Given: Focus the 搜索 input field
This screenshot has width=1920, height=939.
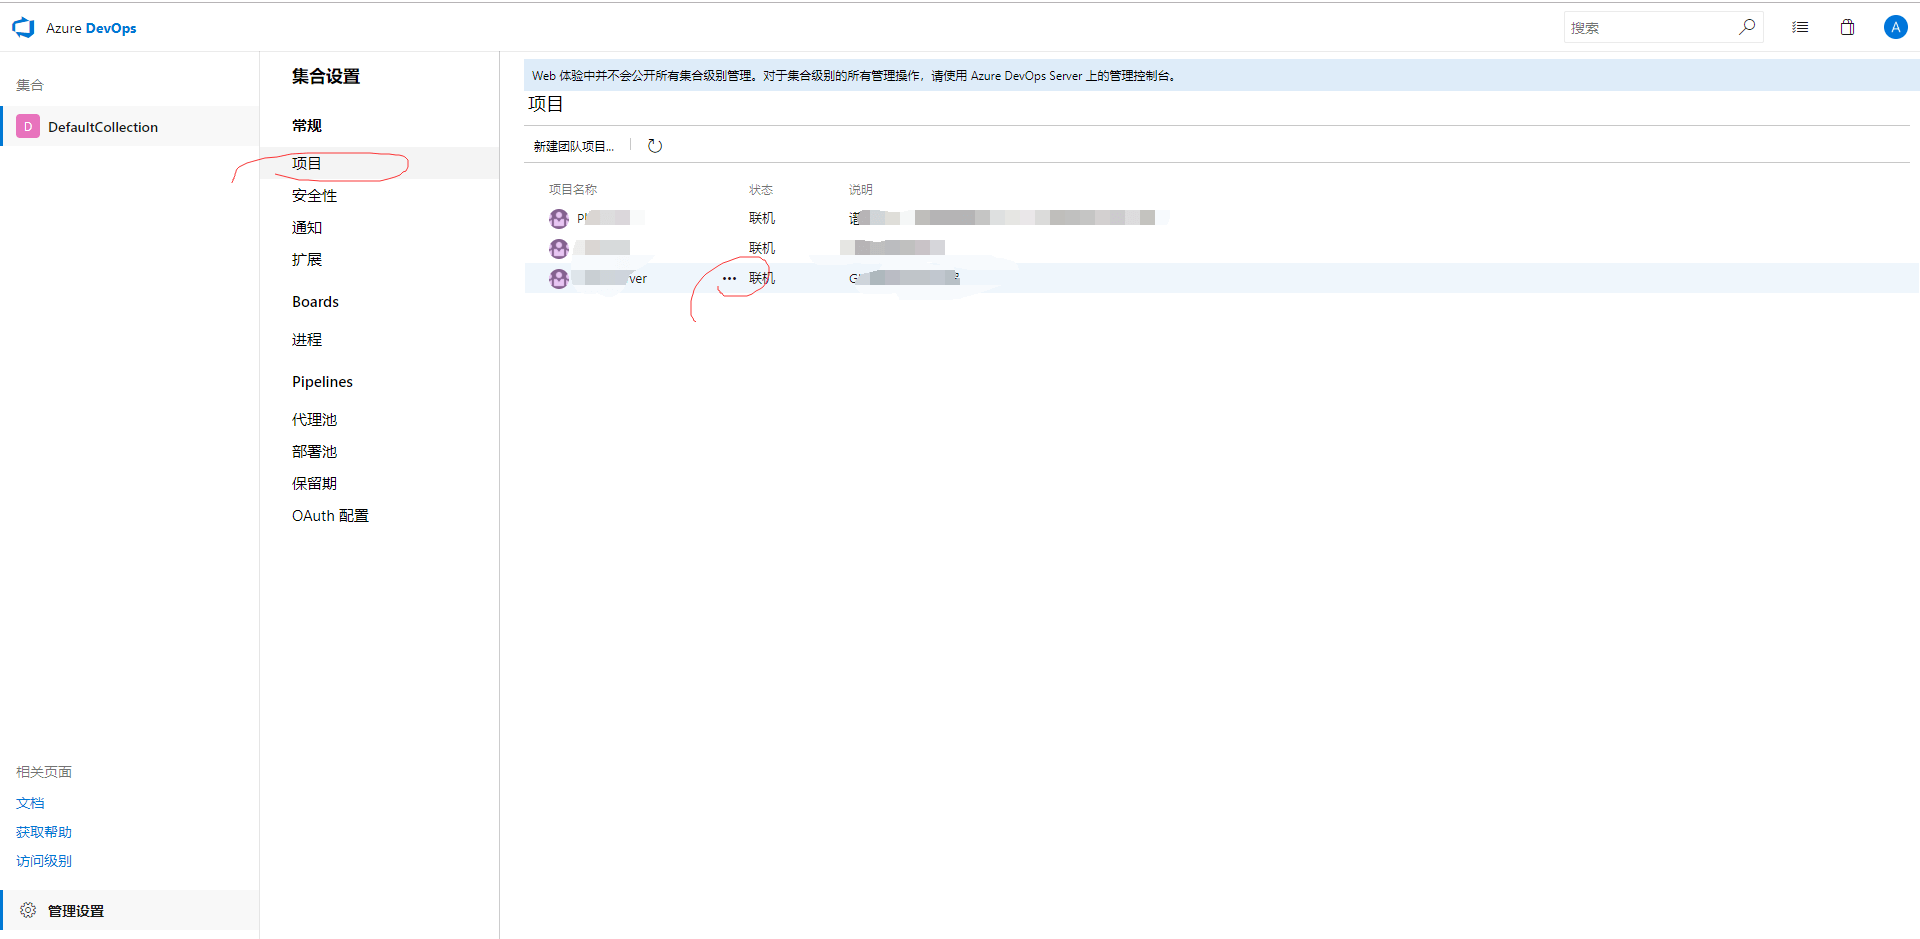Looking at the screenshot, I should (x=1648, y=28).
